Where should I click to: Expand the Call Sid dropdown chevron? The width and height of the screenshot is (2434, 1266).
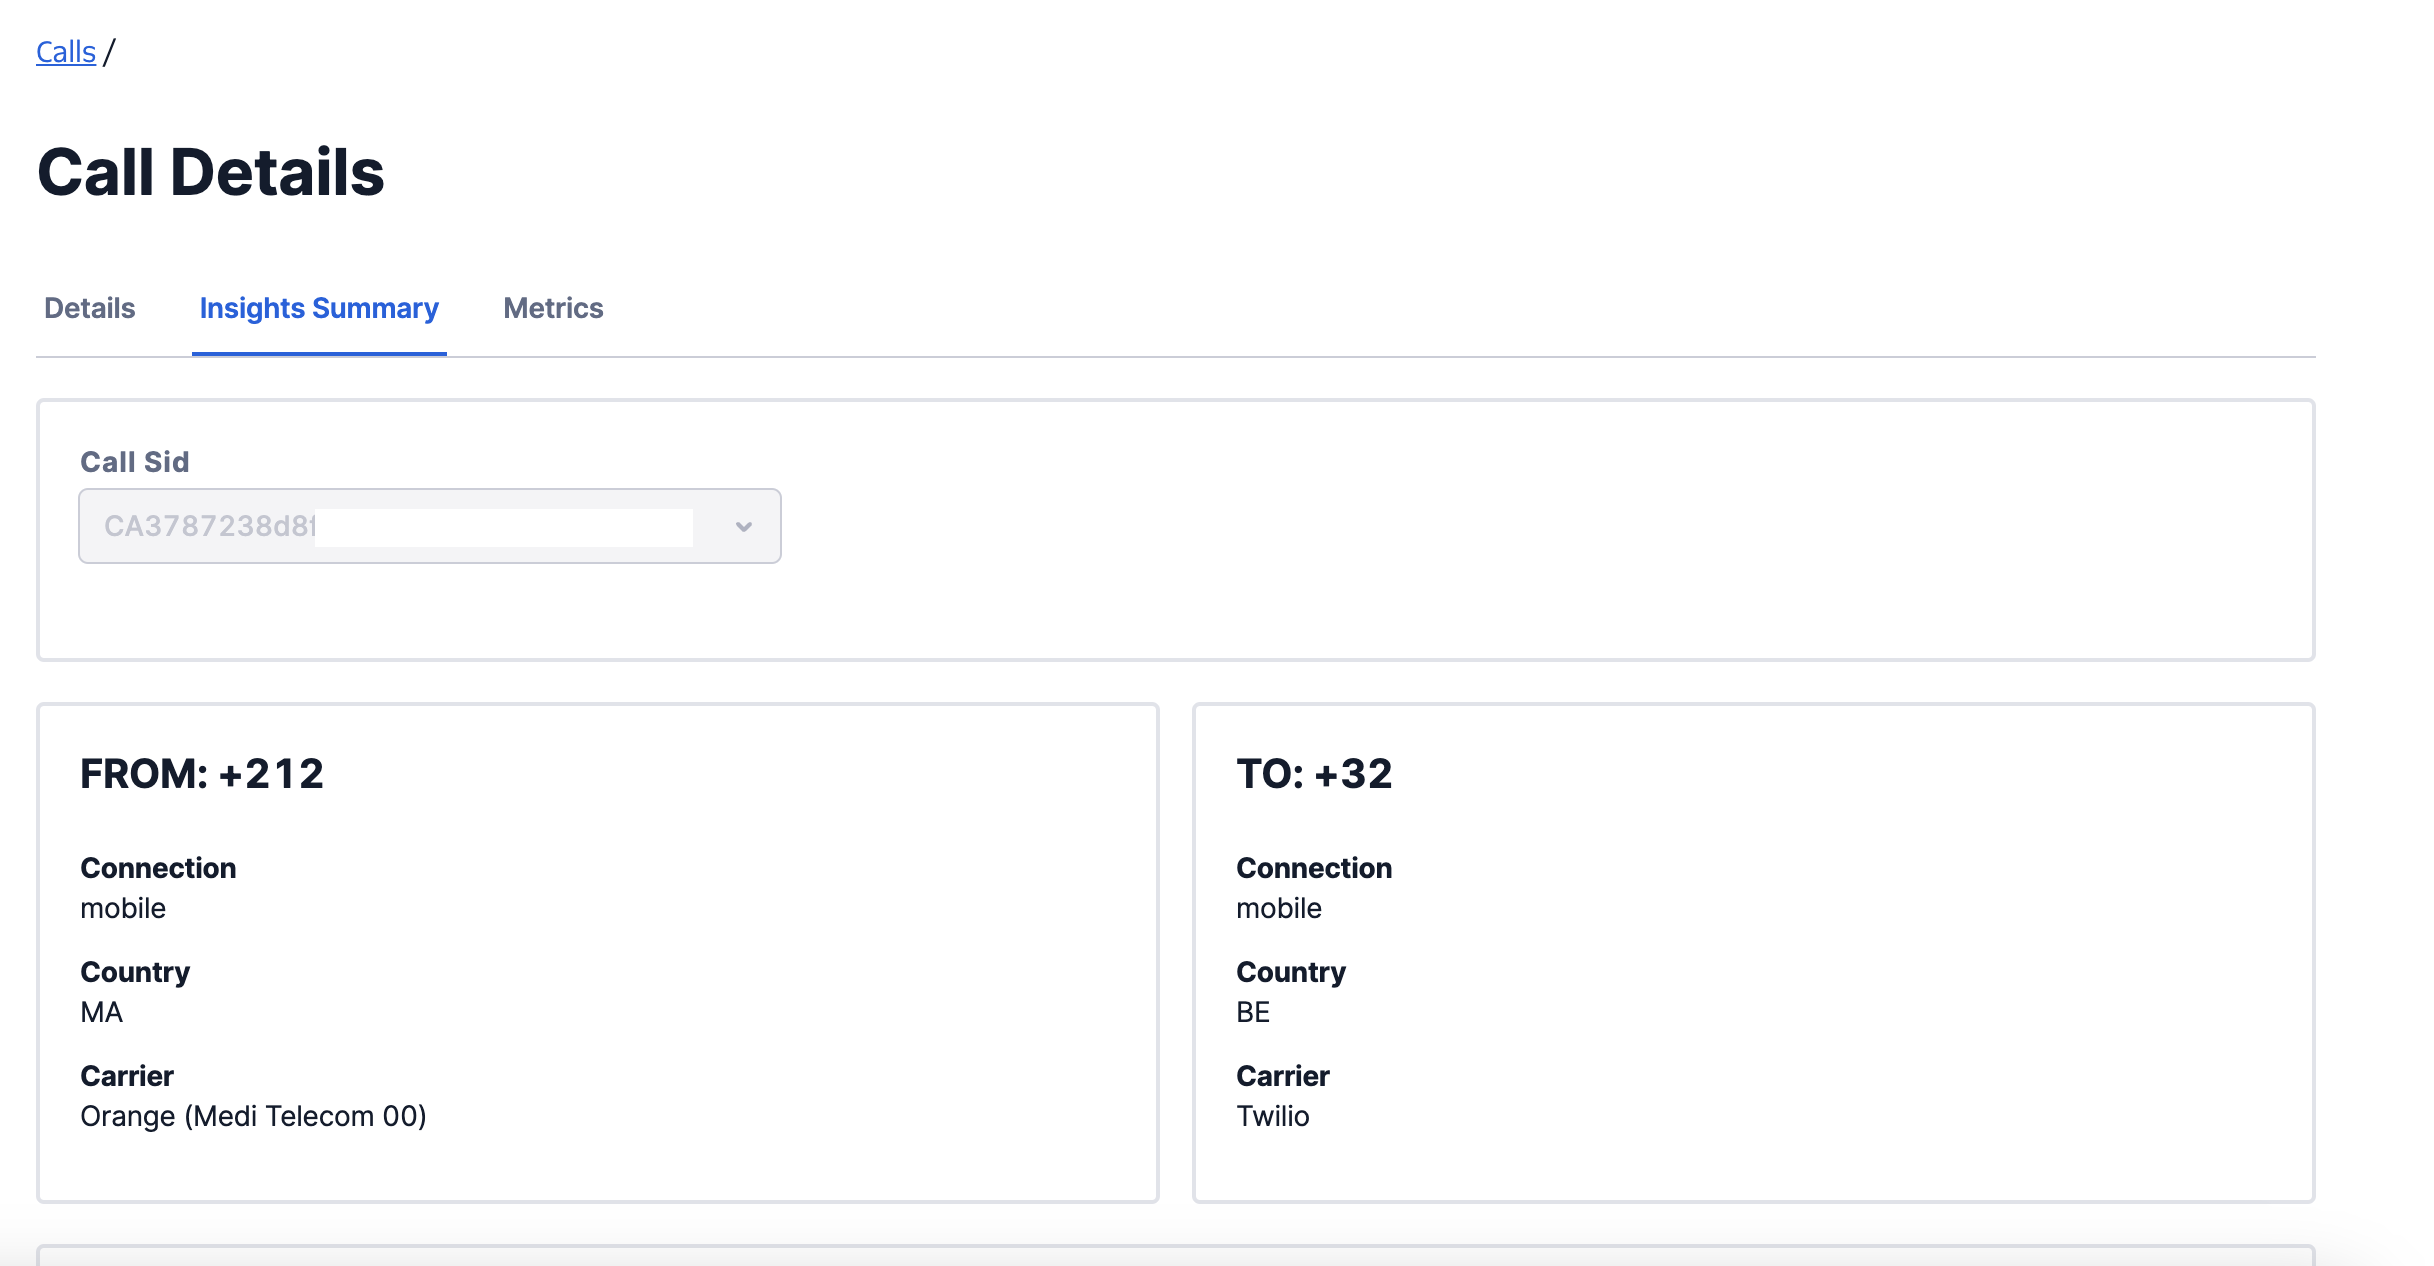tap(743, 527)
